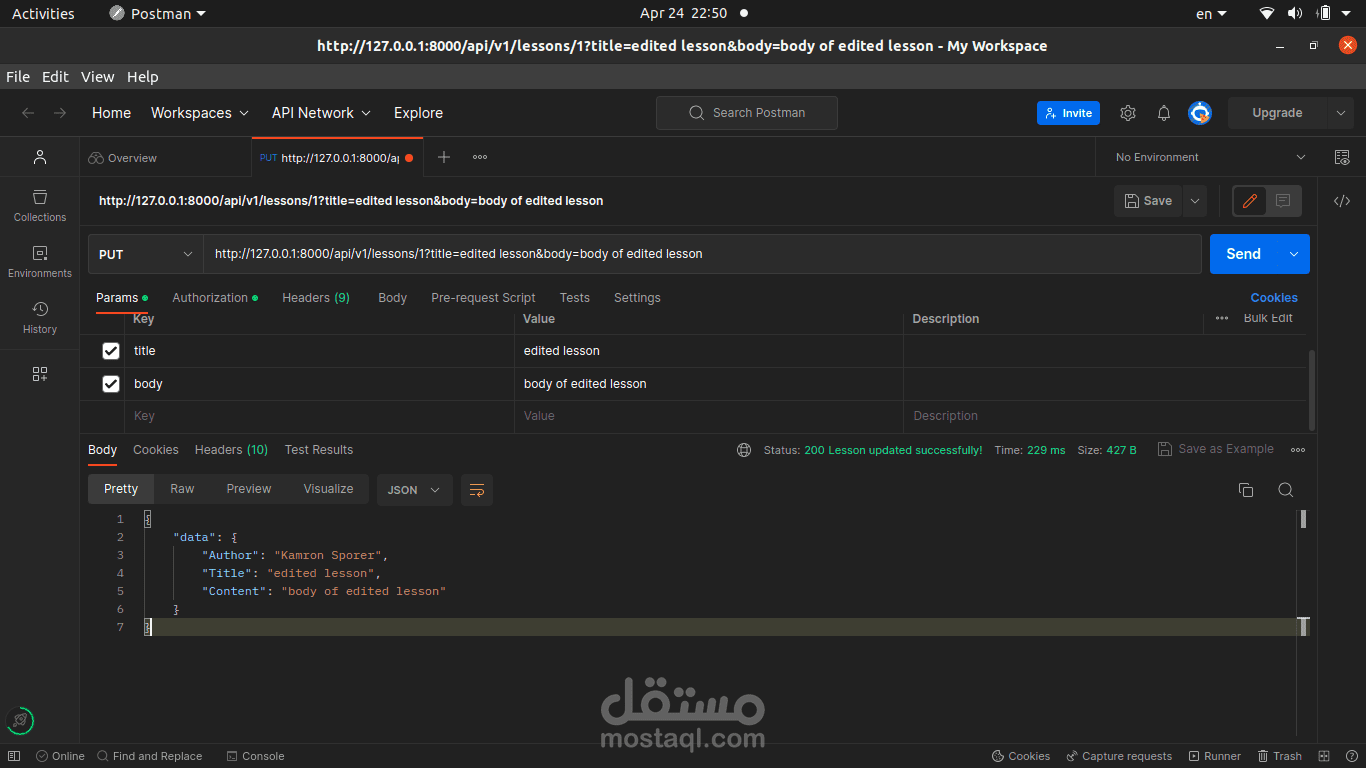The width and height of the screenshot is (1366, 768).
Task: Uncheck the body parameter checkbox
Action: 111,384
